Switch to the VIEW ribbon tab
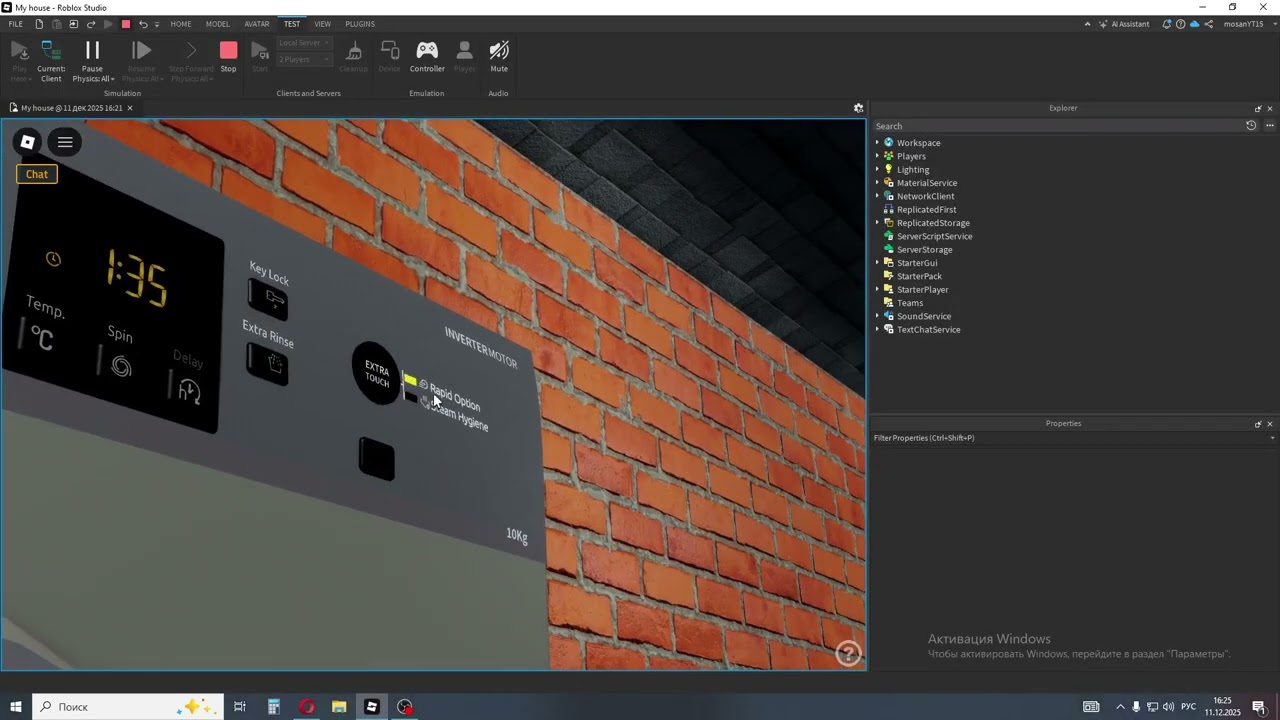Screen dimensions: 1280x720 (322, 24)
